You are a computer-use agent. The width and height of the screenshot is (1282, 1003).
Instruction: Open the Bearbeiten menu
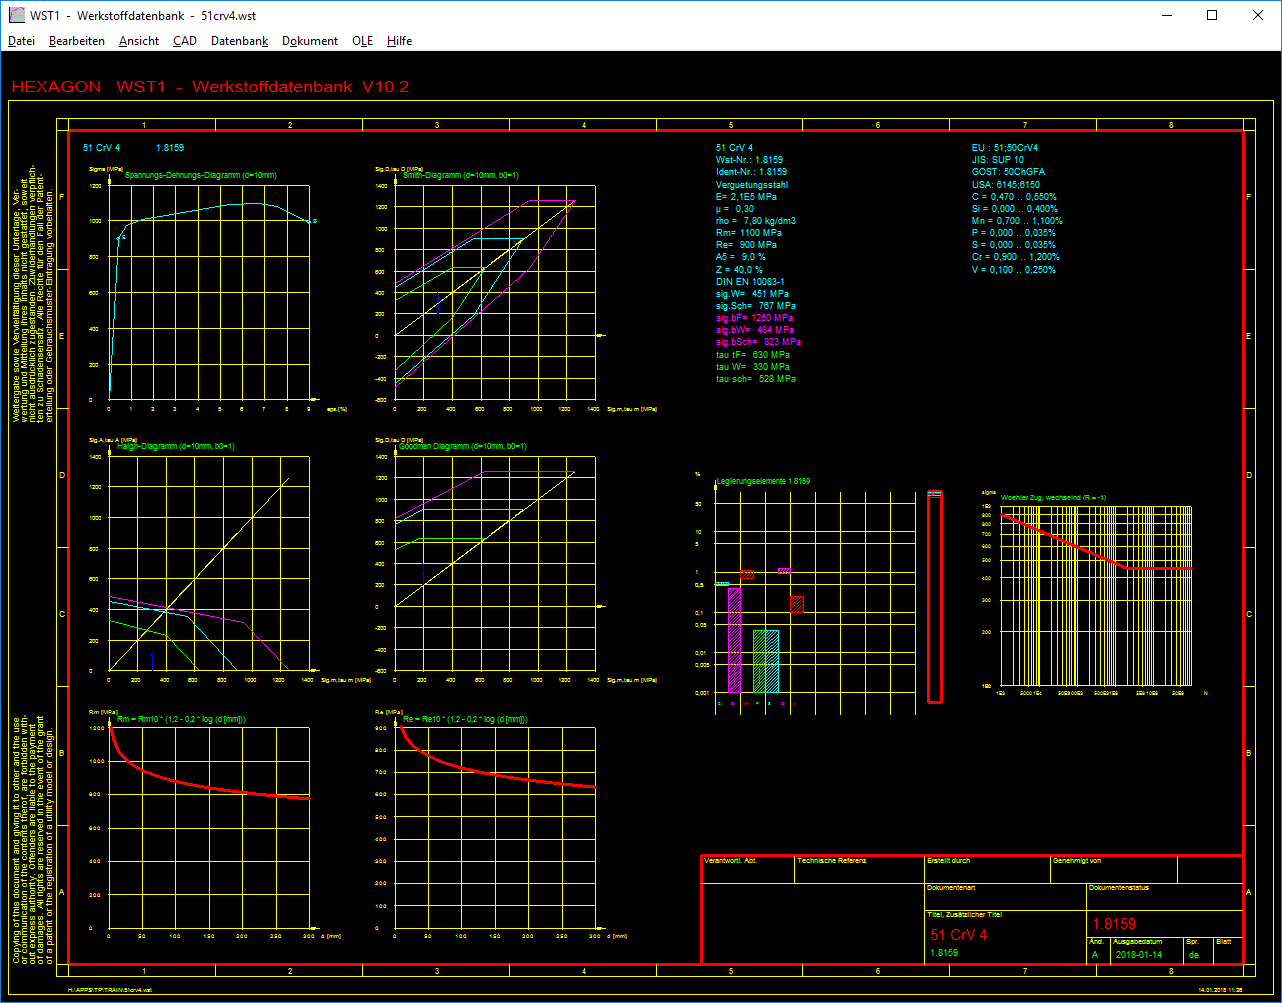click(x=77, y=41)
